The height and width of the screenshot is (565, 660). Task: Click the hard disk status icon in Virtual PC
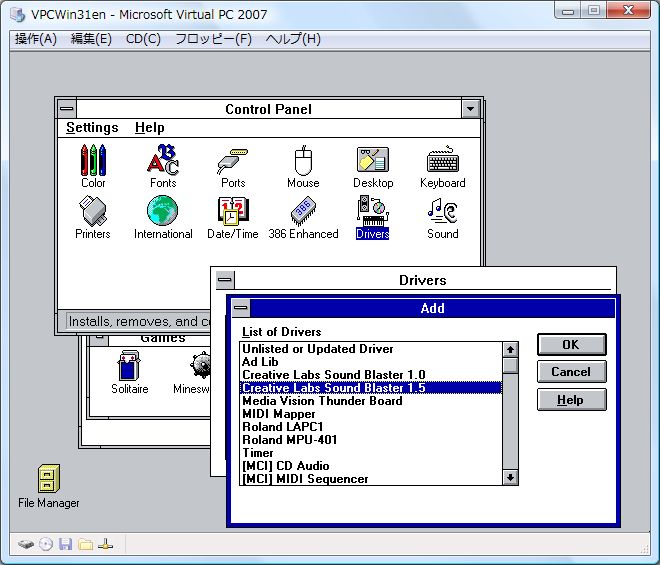(26, 544)
